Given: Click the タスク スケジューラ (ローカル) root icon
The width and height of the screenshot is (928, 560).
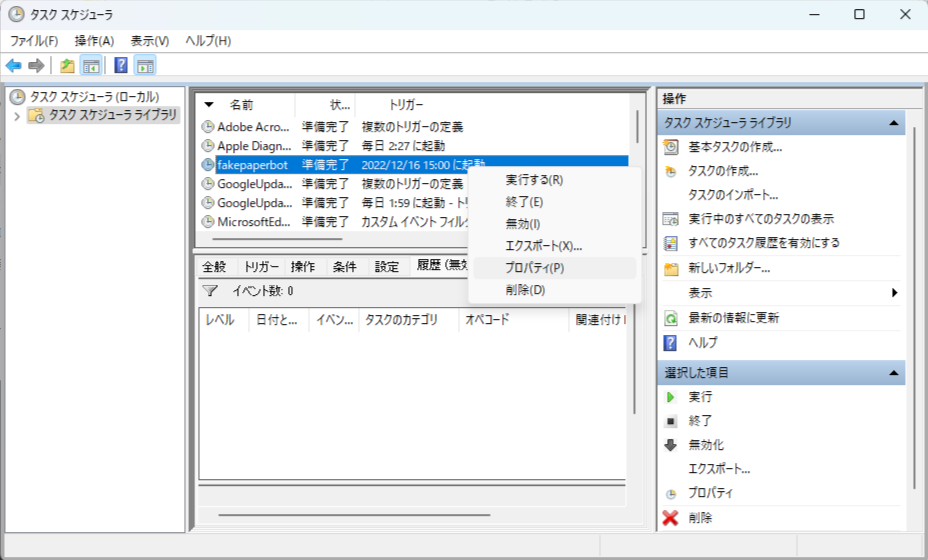Looking at the screenshot, I should click(18, 97).
